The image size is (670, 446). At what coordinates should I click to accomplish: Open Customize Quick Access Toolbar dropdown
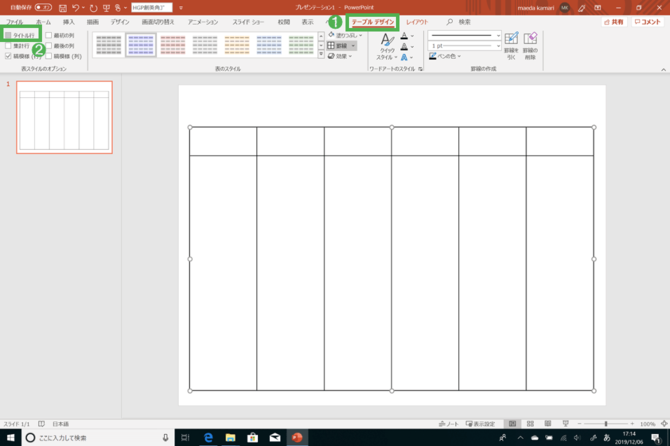181,8
